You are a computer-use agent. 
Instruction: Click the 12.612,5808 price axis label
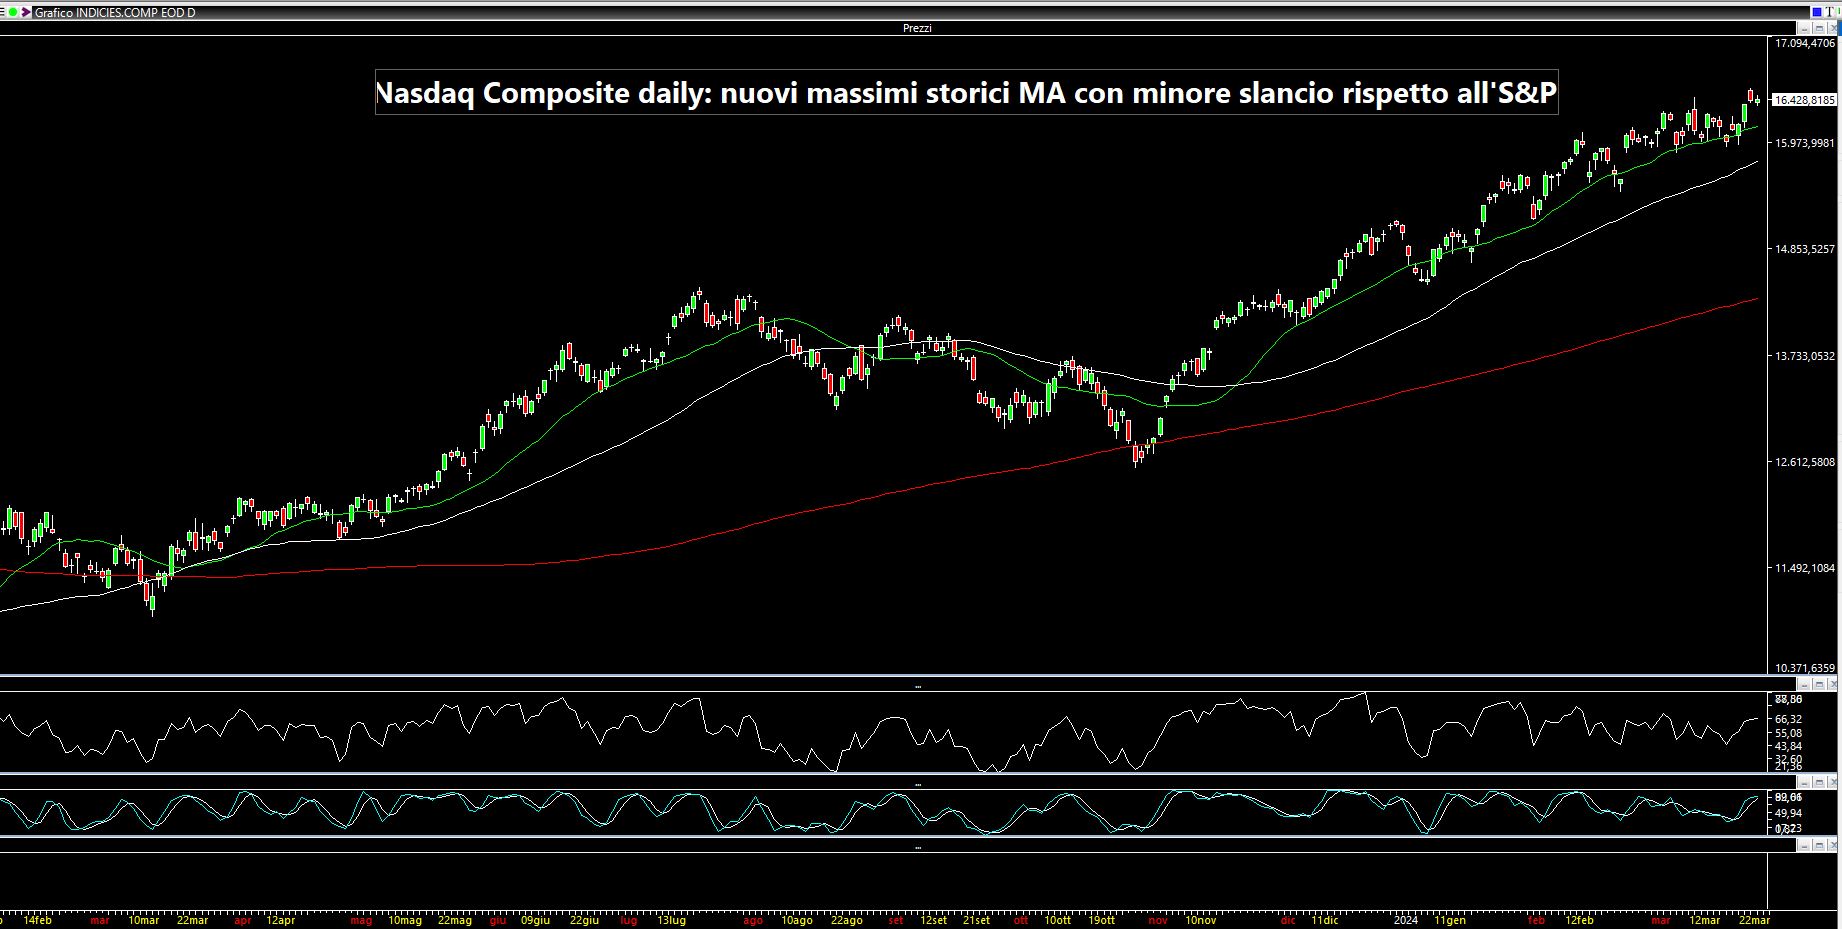click(1805, 462)
